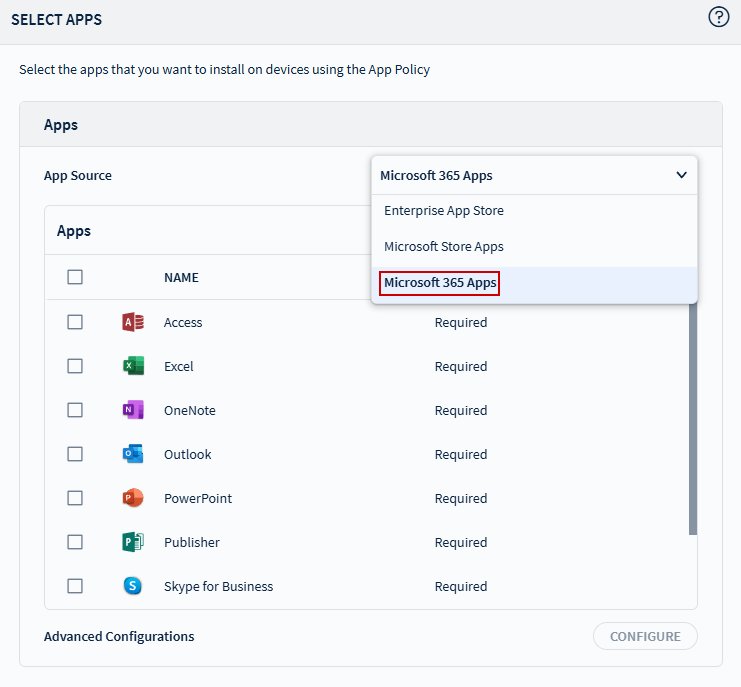Click the Outlook app icon
The height and width of the screenshot is (687, 741).
point(132,454)
